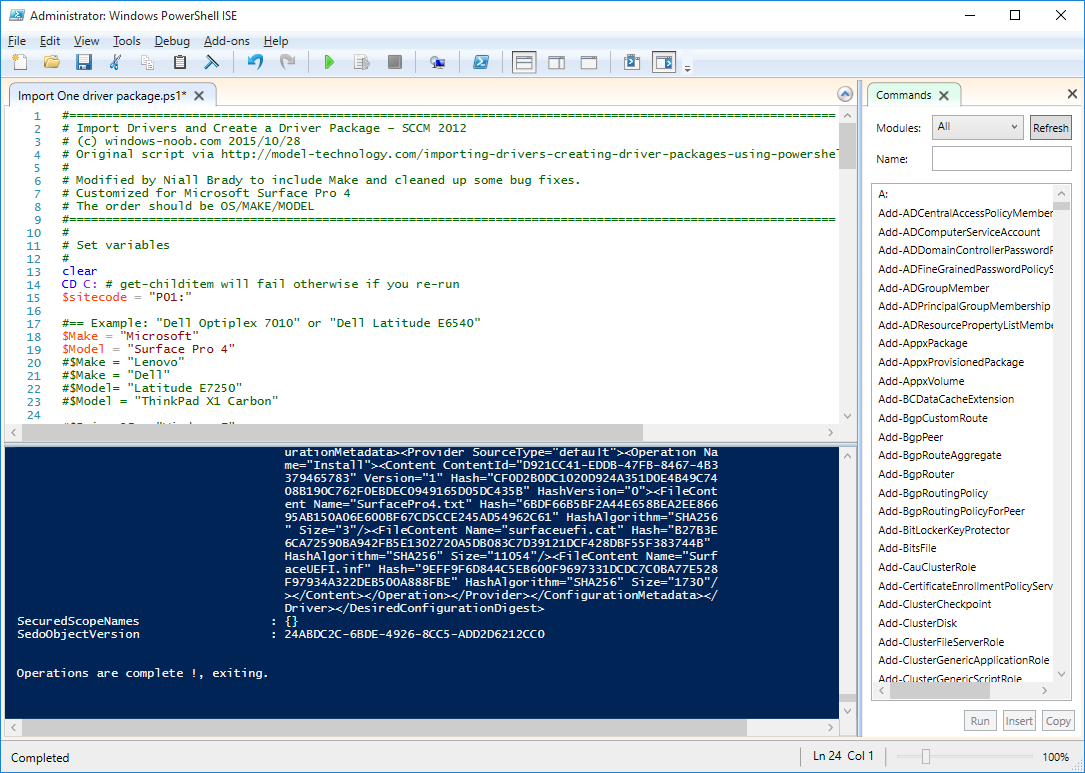Stop operation with the square stop icon

394,62
